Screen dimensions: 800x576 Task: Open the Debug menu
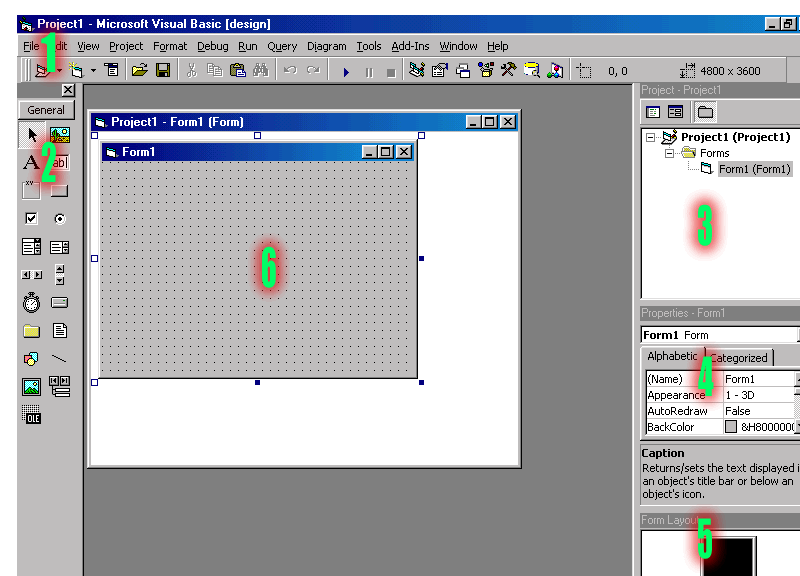coord(212,46)
